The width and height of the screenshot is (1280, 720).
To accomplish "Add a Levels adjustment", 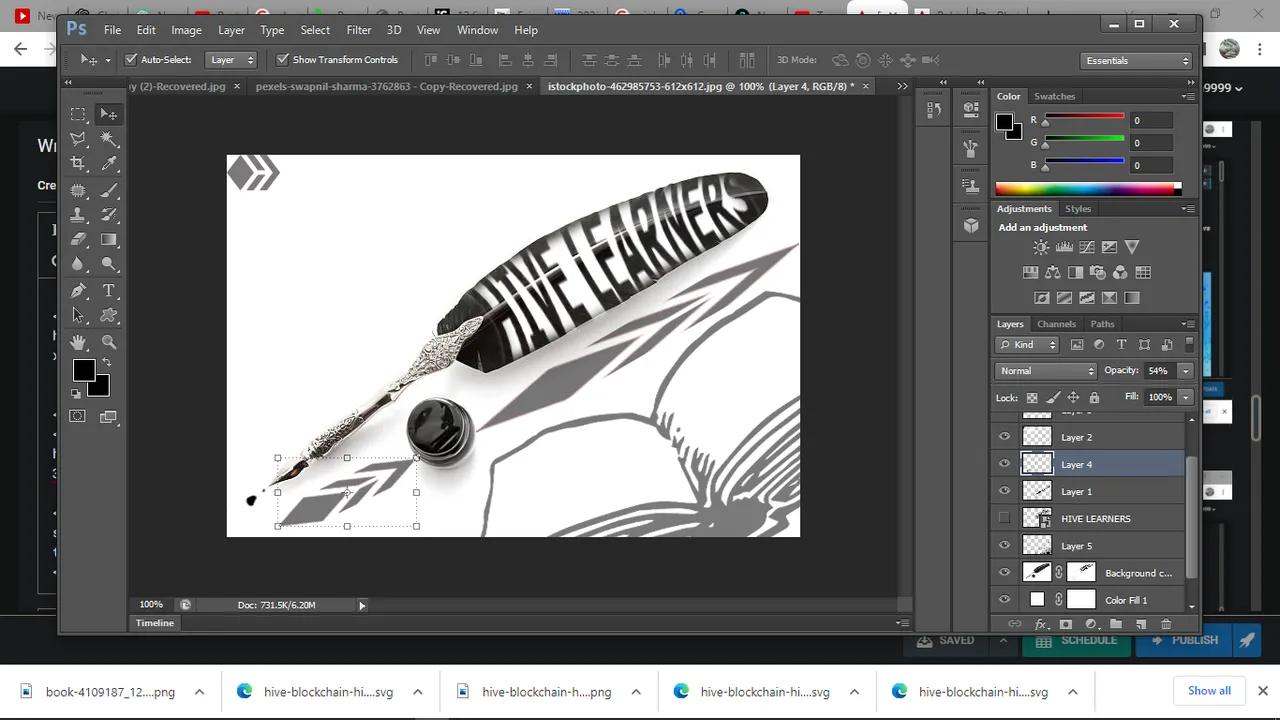I will coord(1064,247).
